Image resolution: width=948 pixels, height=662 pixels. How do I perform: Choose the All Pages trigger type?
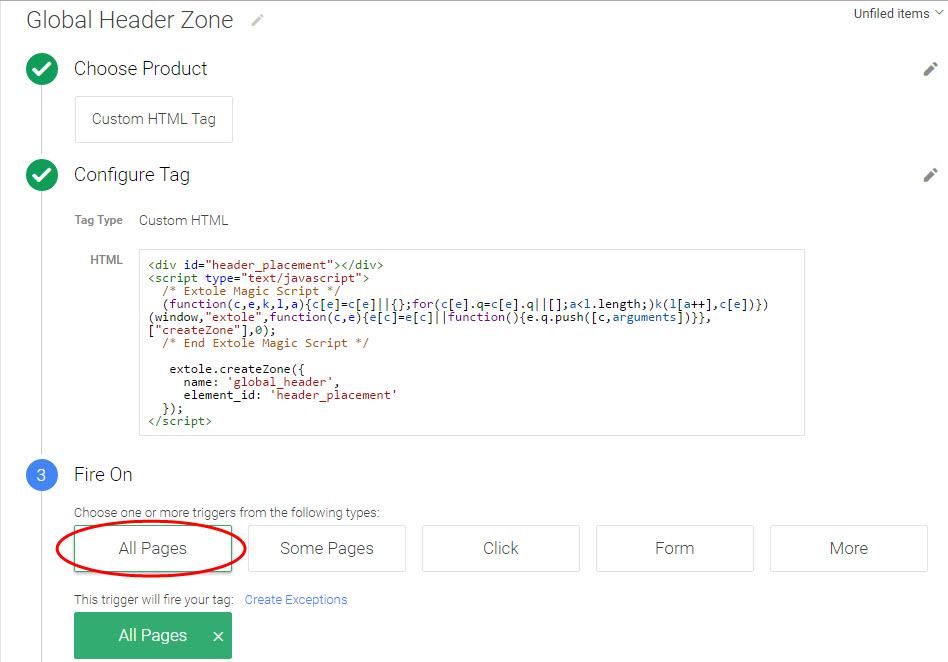pyautogui.click(x=153, y=548)
